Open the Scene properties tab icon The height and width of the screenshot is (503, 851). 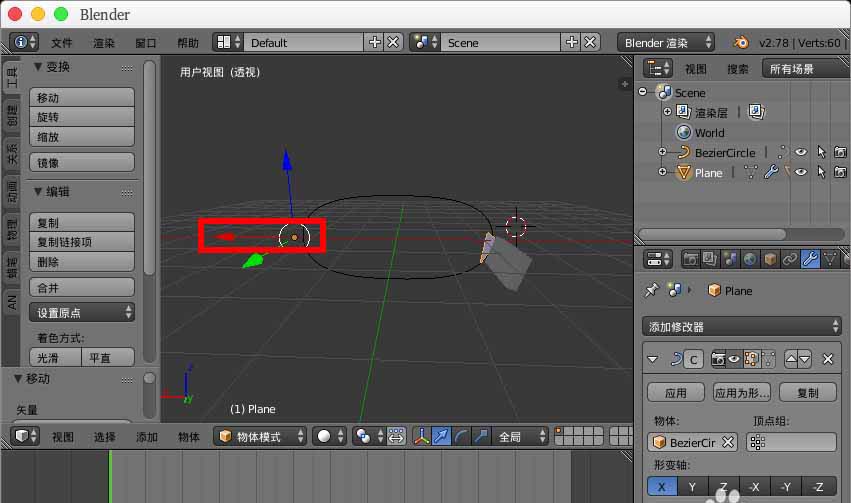tap(730, 259)
